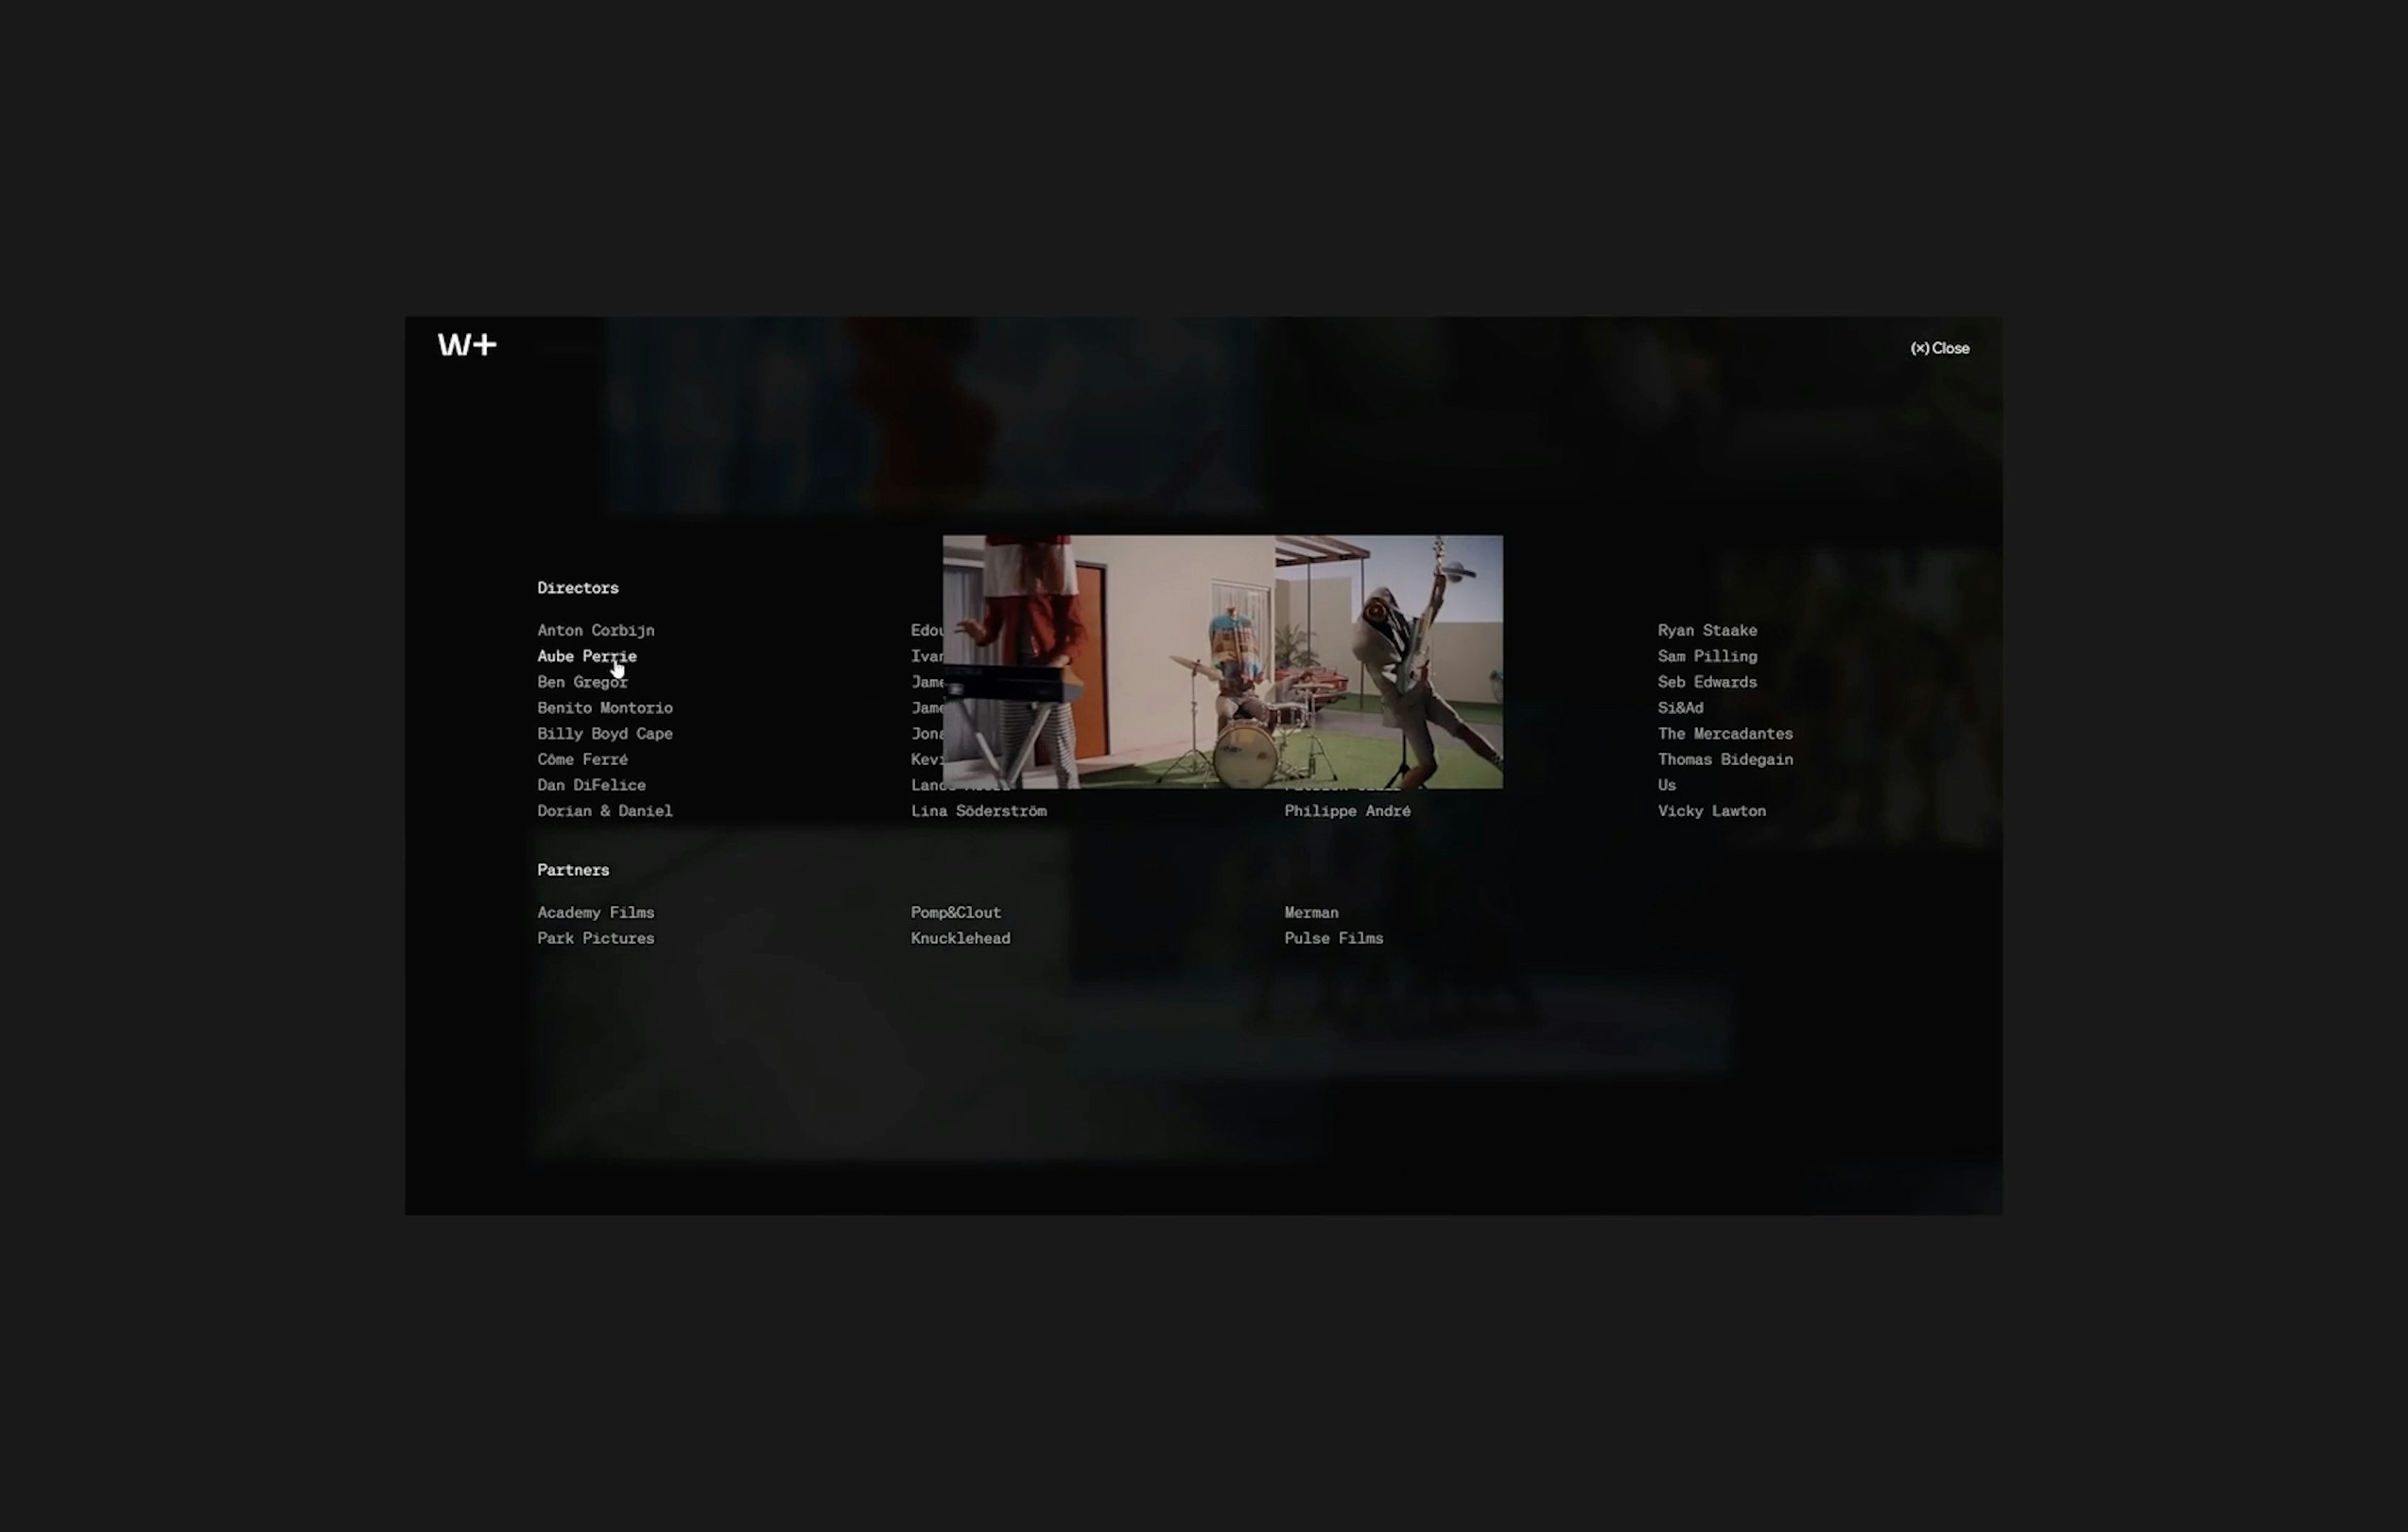Open Seb Edwards from the list
Screen dimensions: 2408x1532
[x=1708, y=682]
